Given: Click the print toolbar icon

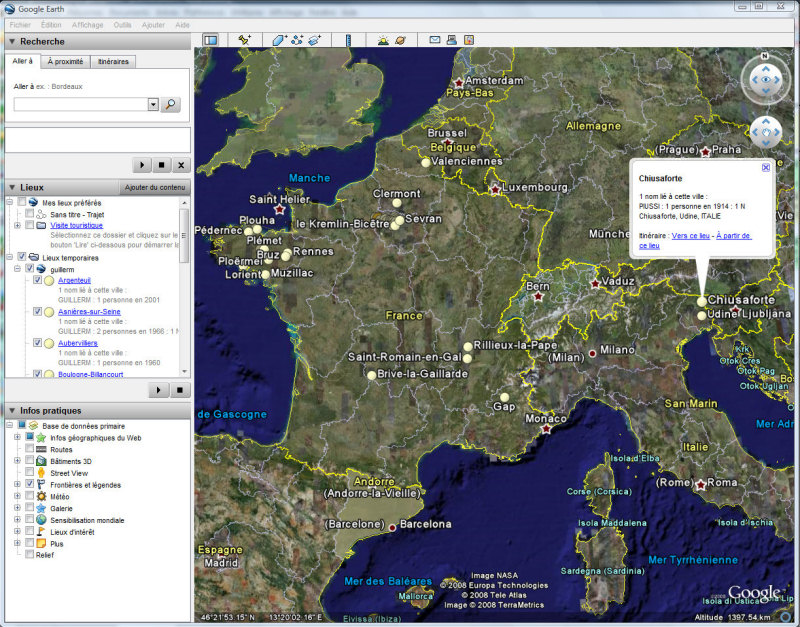Looking at the screenshot, I should coord(452,39).
